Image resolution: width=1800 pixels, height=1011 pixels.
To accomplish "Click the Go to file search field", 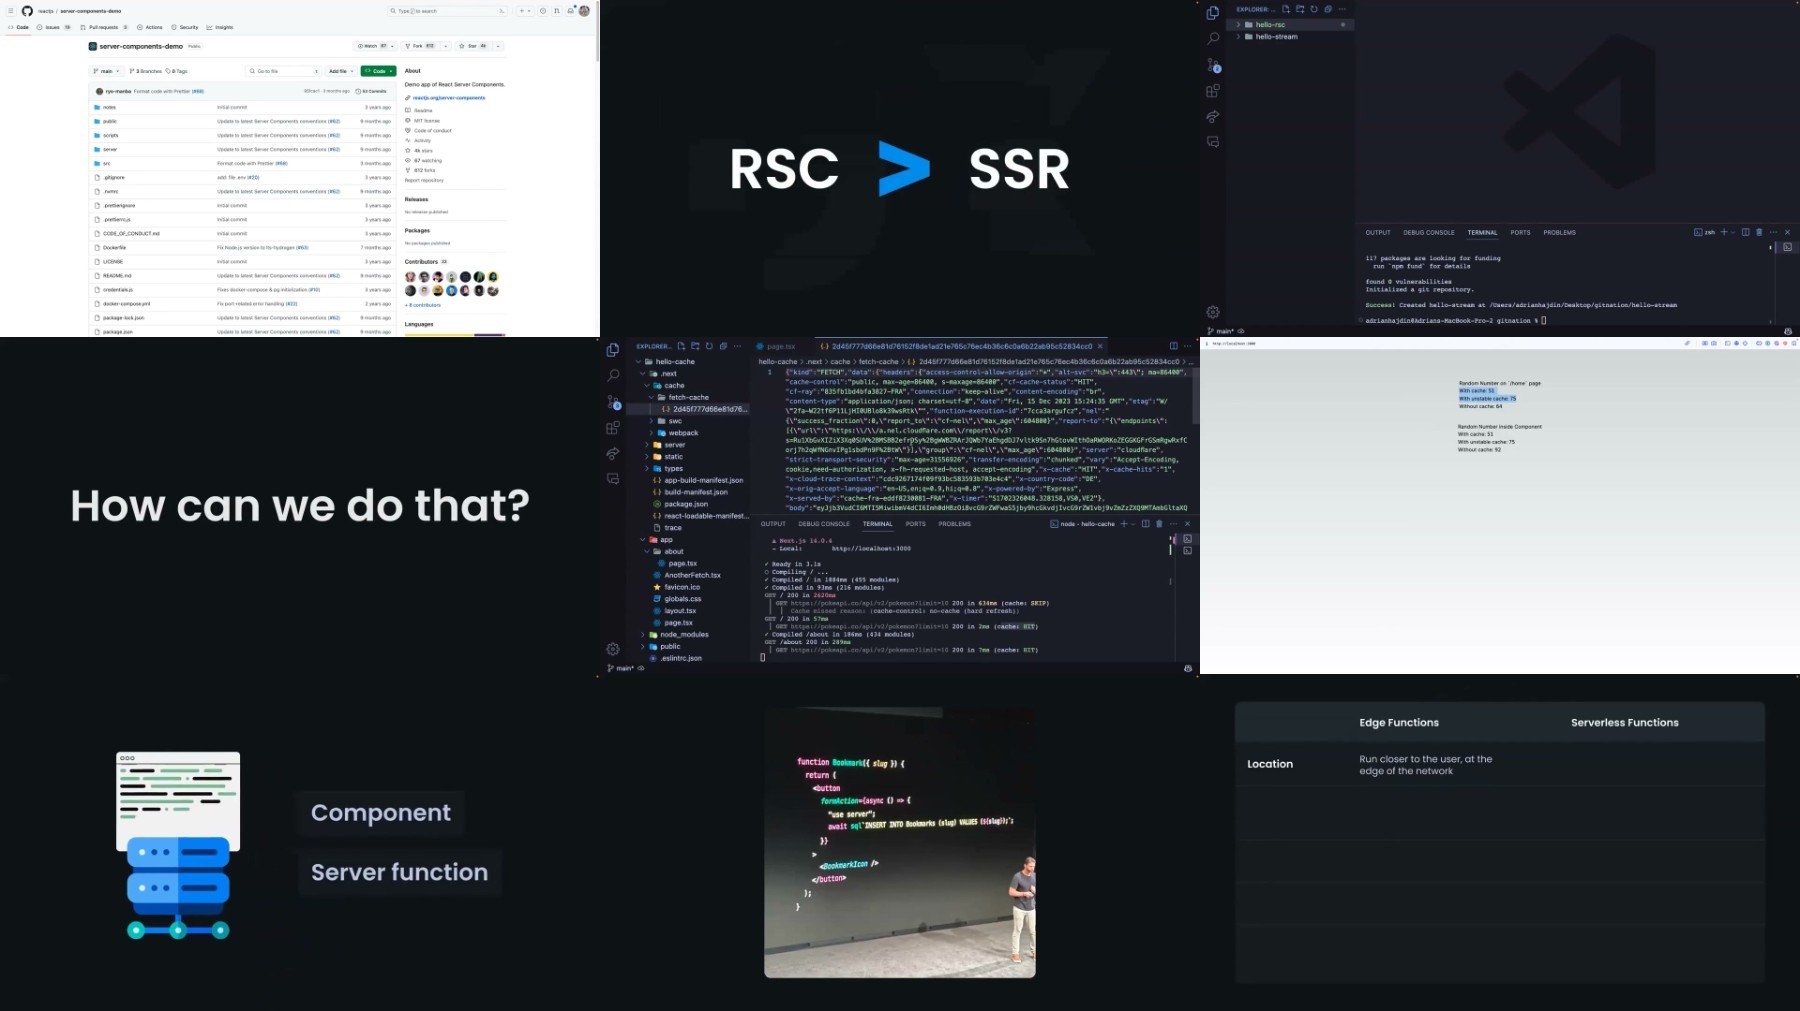I will [x=284, y=71].
